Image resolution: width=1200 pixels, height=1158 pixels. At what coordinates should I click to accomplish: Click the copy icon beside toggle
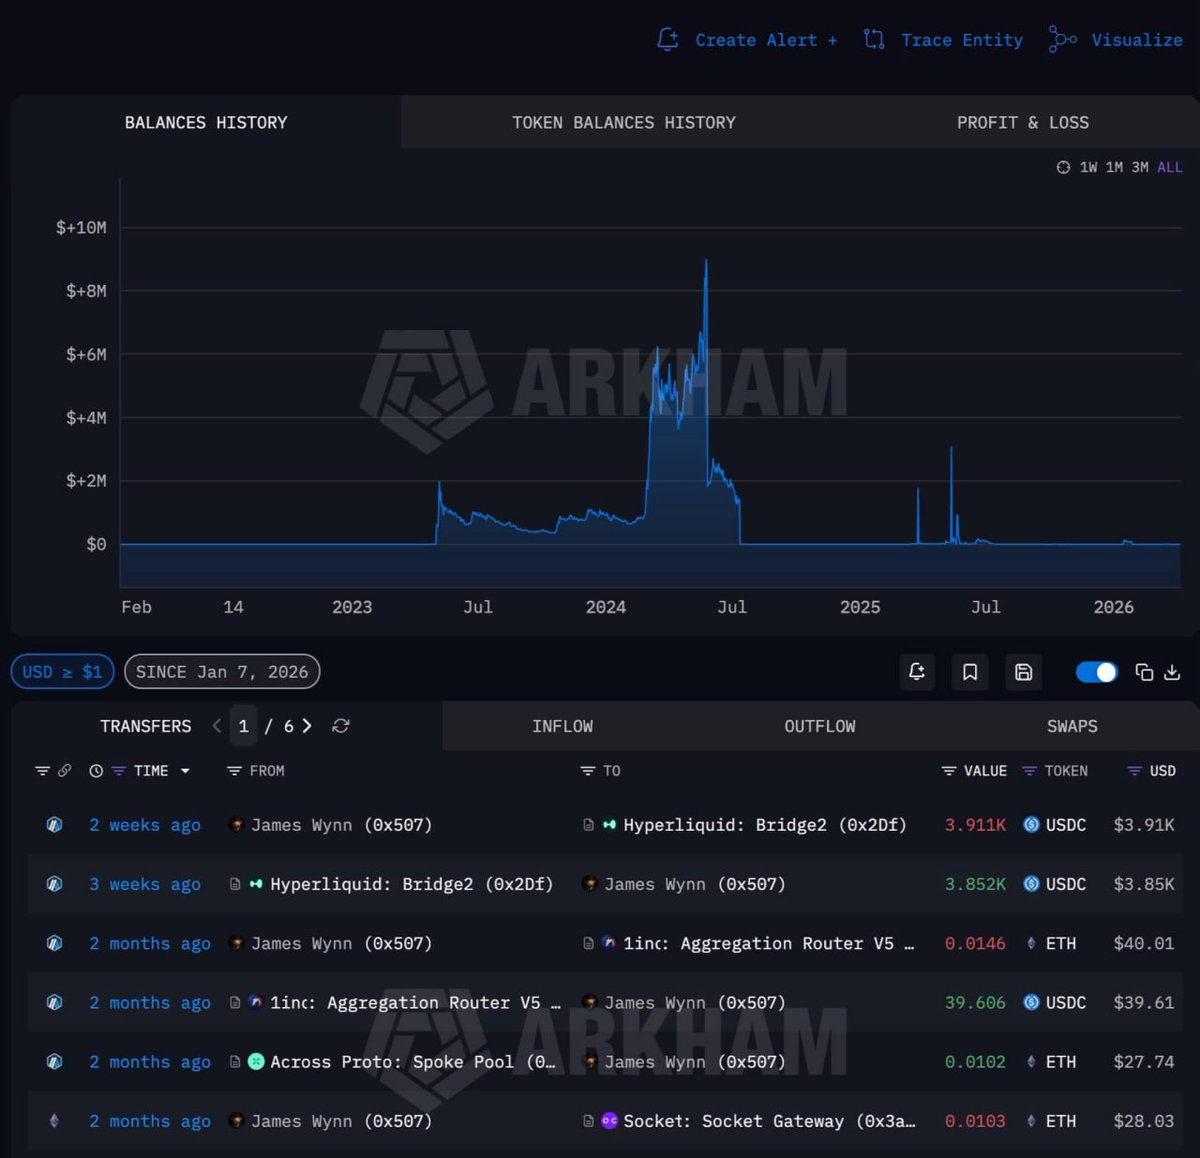click(x=1144, y=672)
